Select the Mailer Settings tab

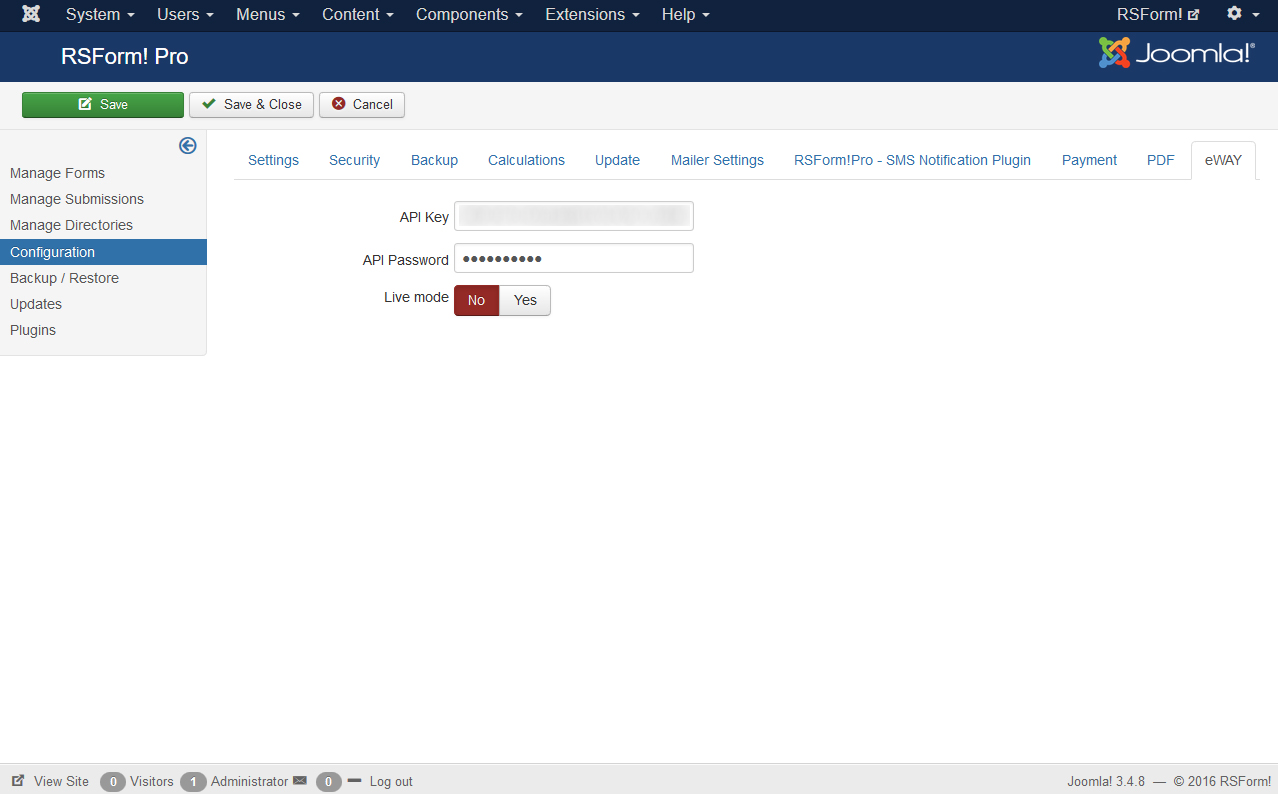pos(717,160)
